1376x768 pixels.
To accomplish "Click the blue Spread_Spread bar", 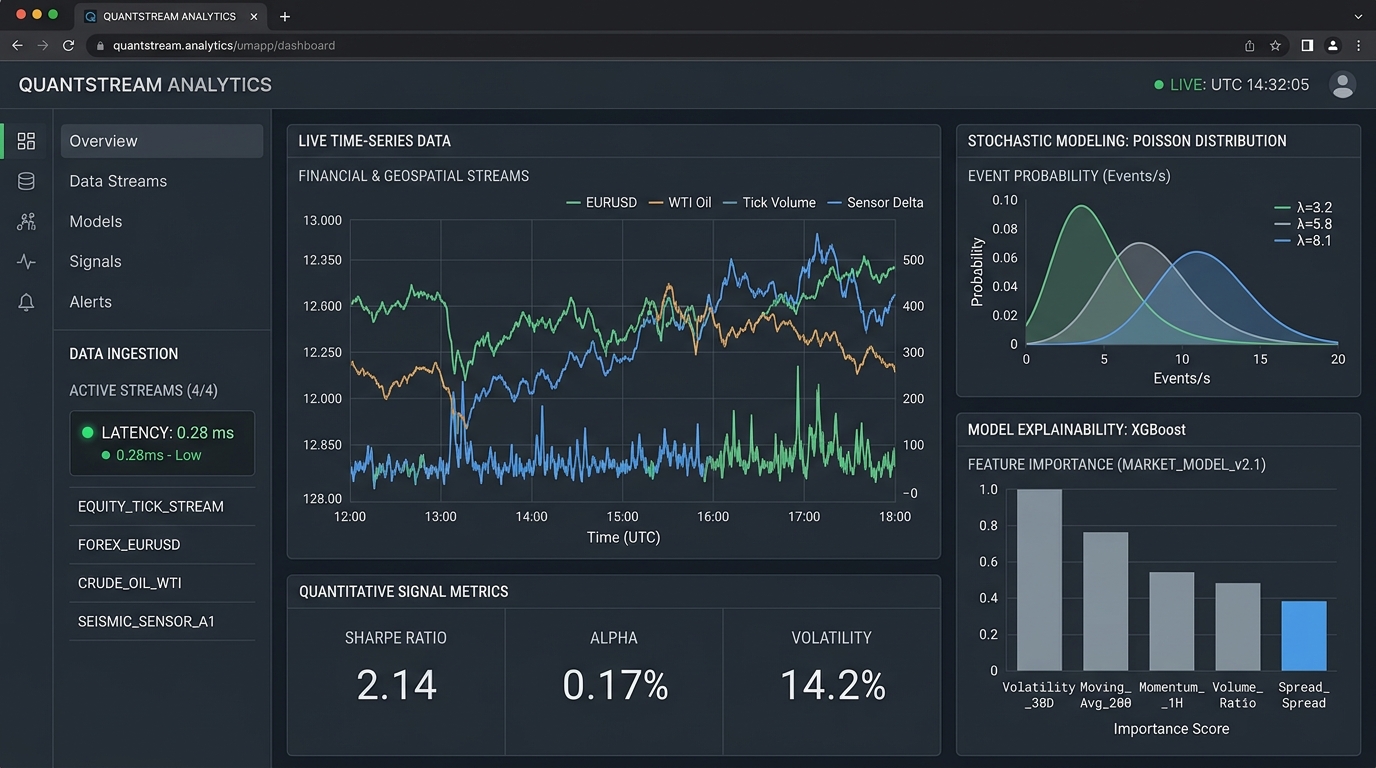I will click(x=1304, y=636).
